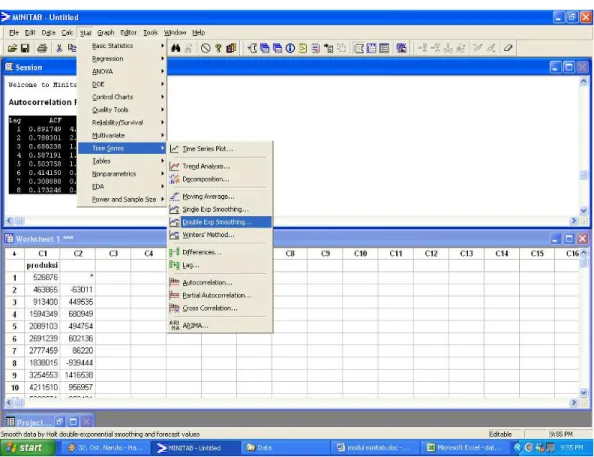Screen dimensions: 594x457
Task: Switch to Ost. Naruto taskbar button
Action: 105,448
